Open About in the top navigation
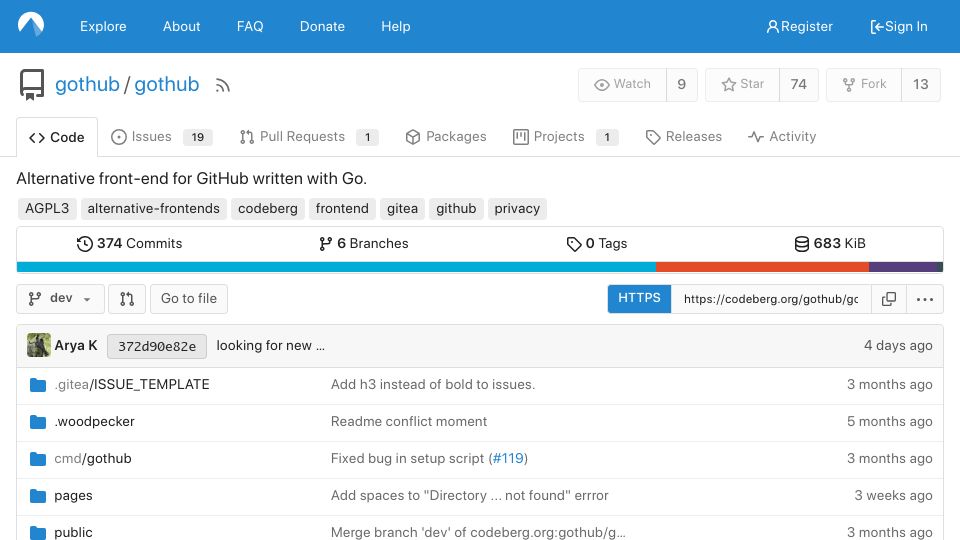This screenshot has width=960, height=540. click(x=181, y=26)
